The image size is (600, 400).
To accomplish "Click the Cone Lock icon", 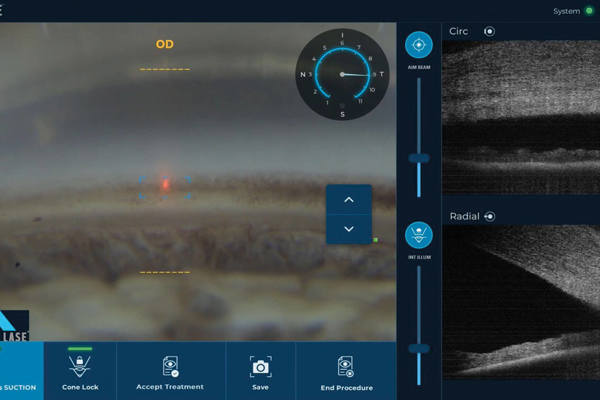I will point(79,367).
